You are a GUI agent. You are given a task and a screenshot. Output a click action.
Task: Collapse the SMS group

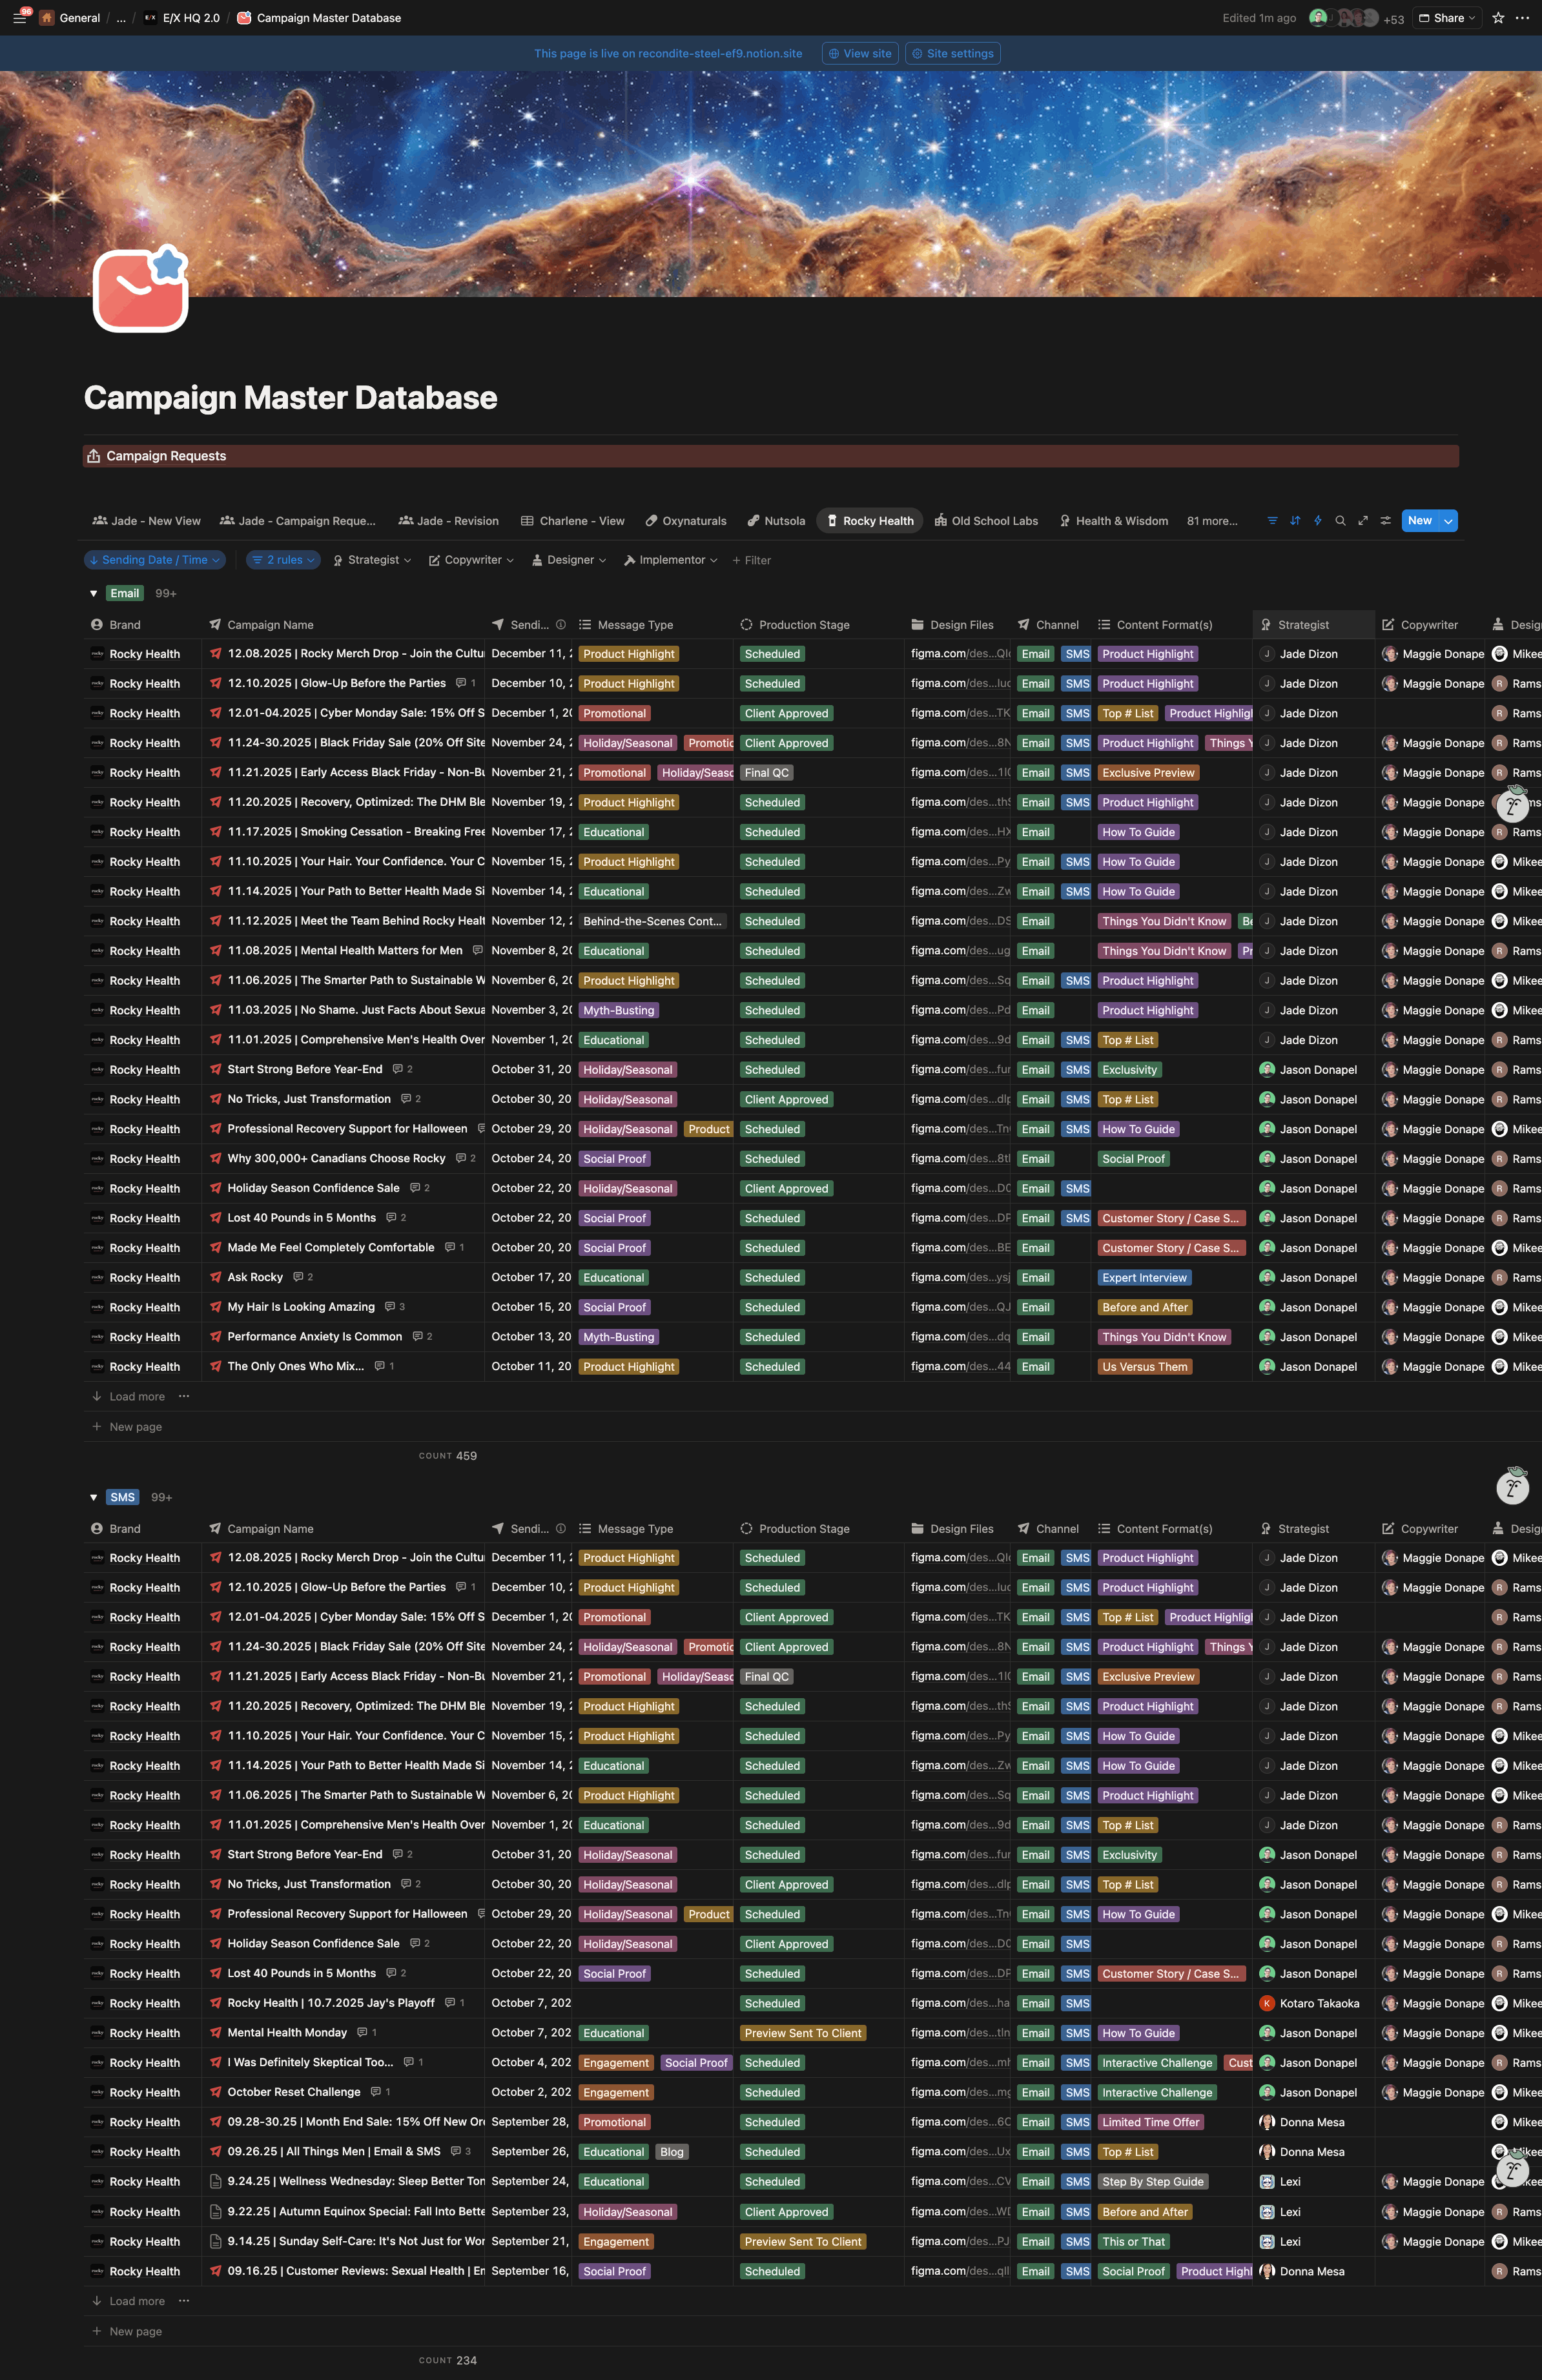(x=94, y=1498)
